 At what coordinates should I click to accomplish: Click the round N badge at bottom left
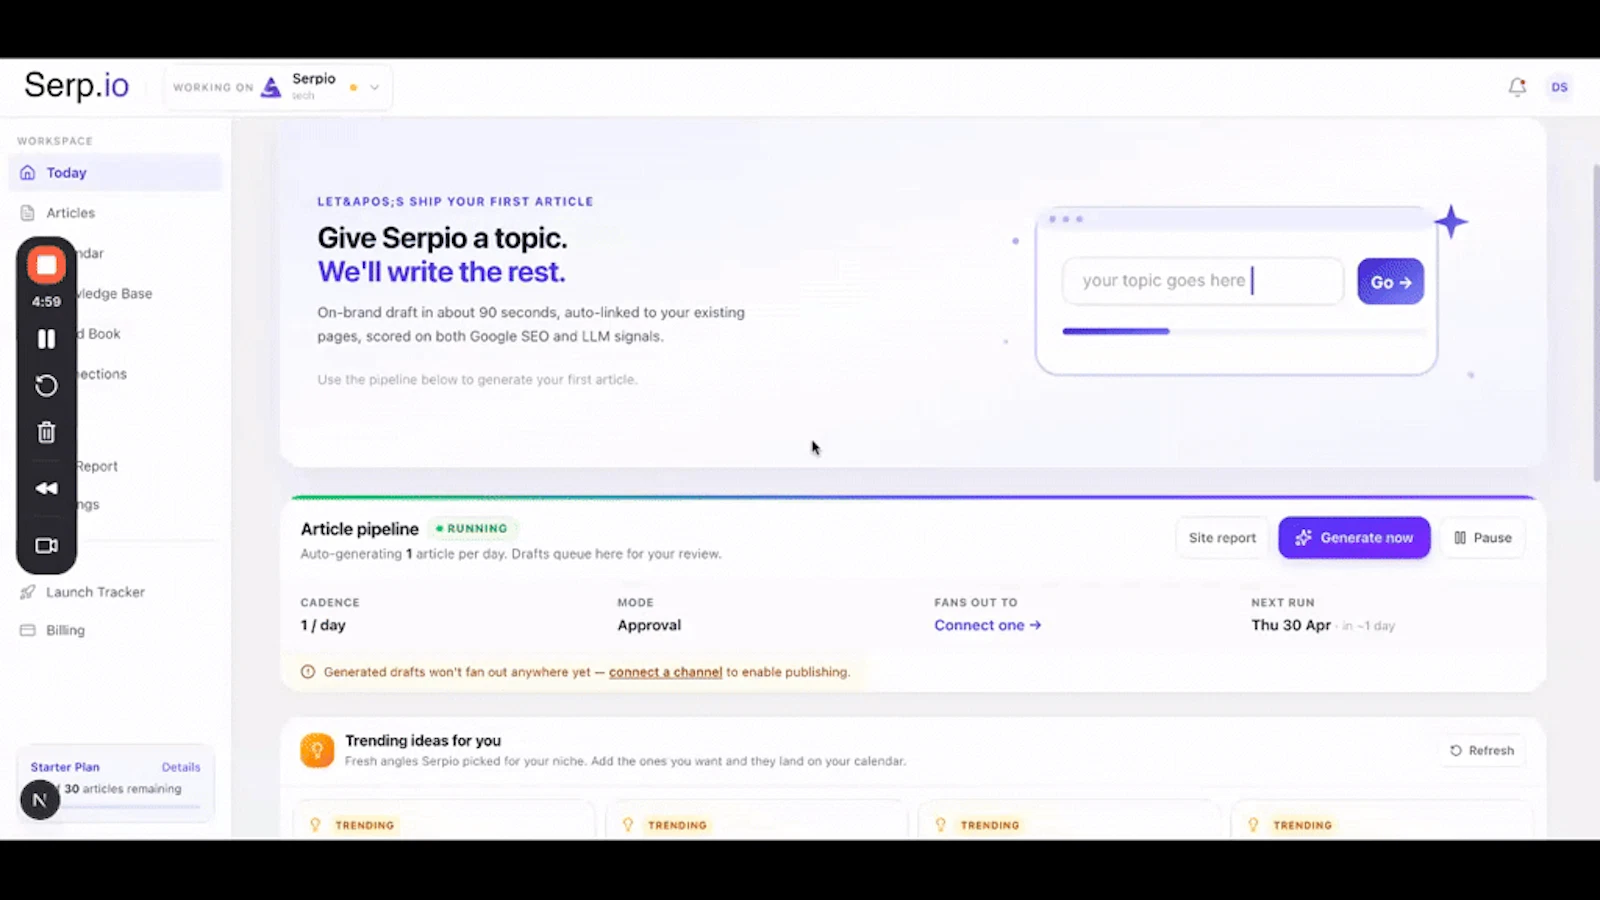(x=40, y=800)
